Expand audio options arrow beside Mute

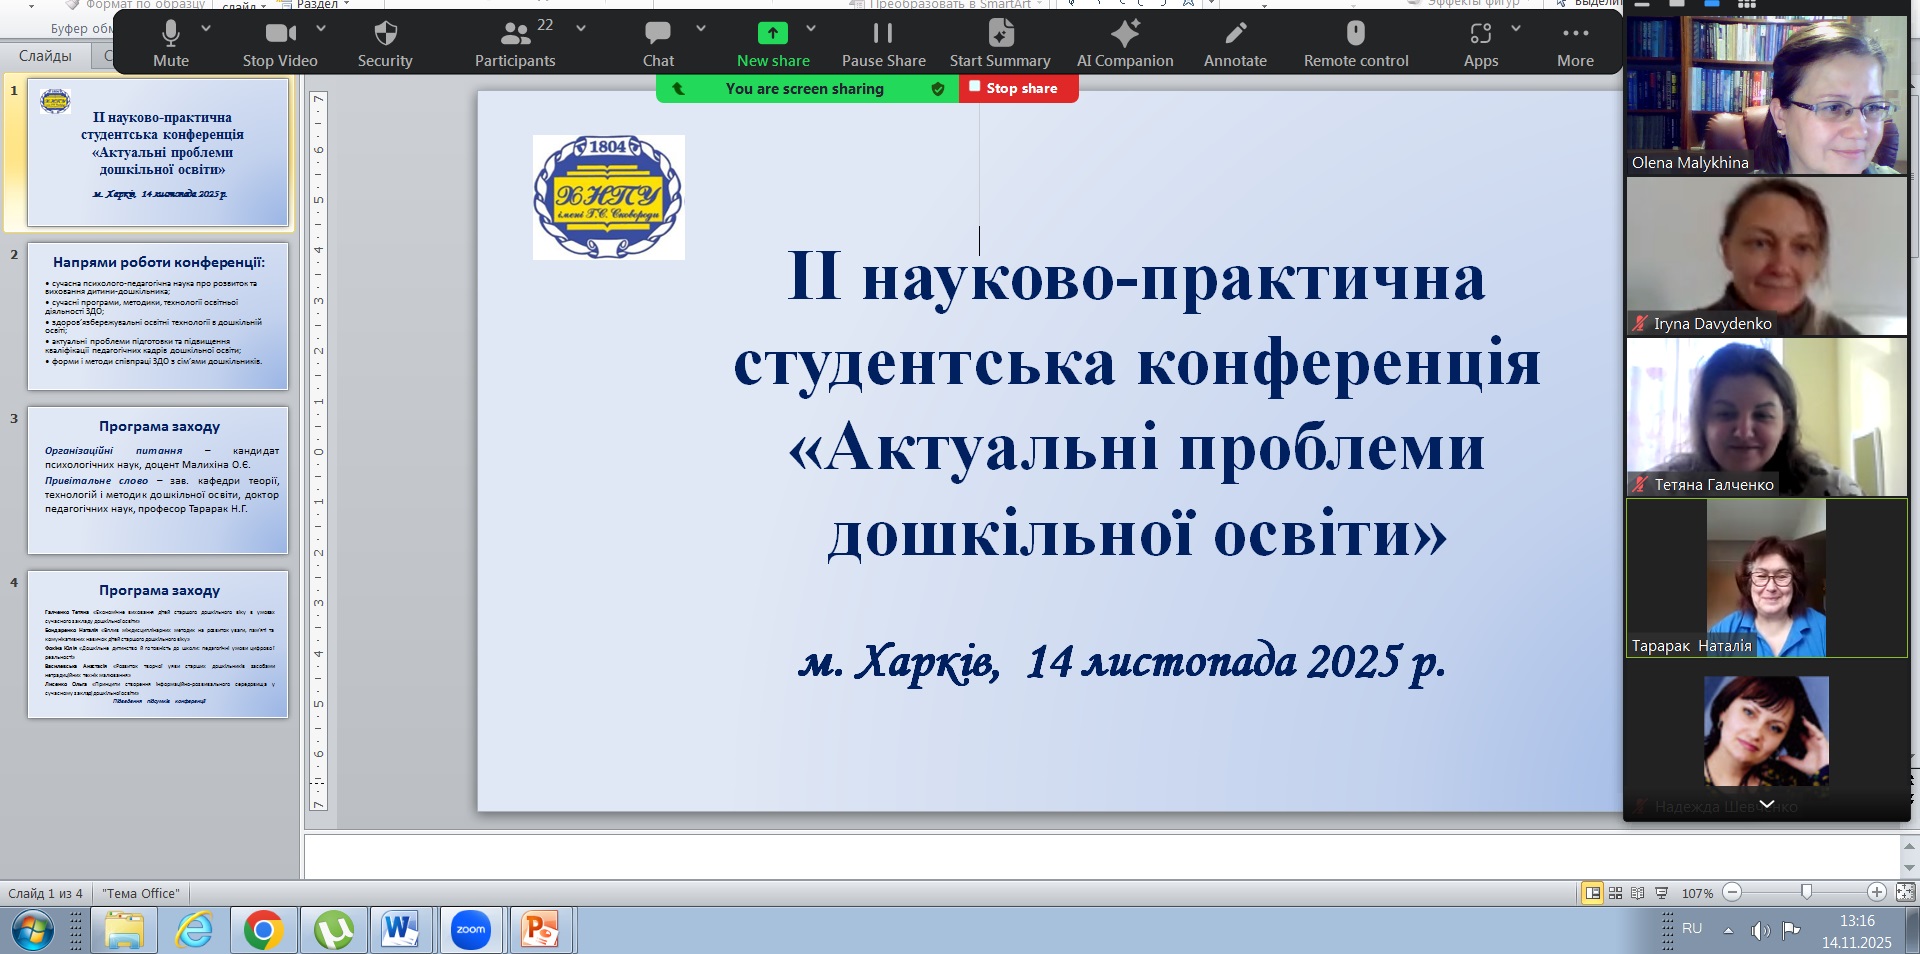(206, 29)
